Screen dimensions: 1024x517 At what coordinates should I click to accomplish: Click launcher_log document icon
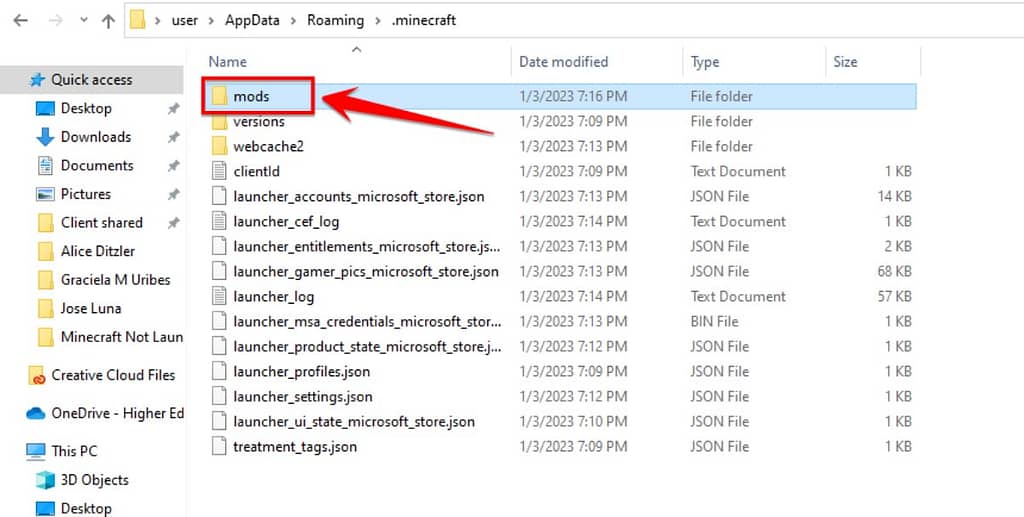click(219, 296)
